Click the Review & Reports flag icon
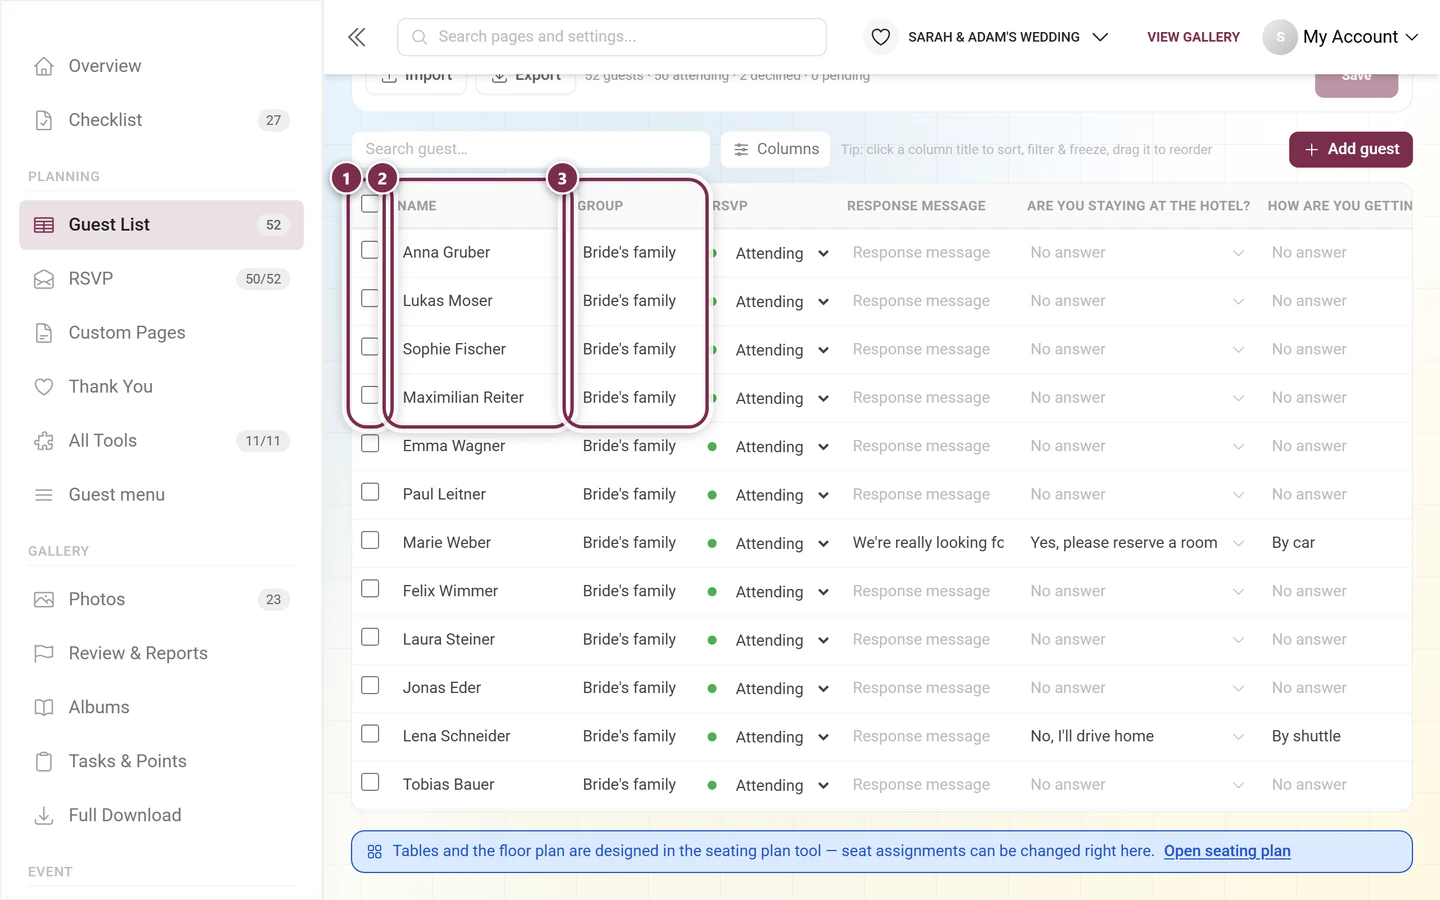This screenshot has height=900, width=1440. (x=44, y=654)
